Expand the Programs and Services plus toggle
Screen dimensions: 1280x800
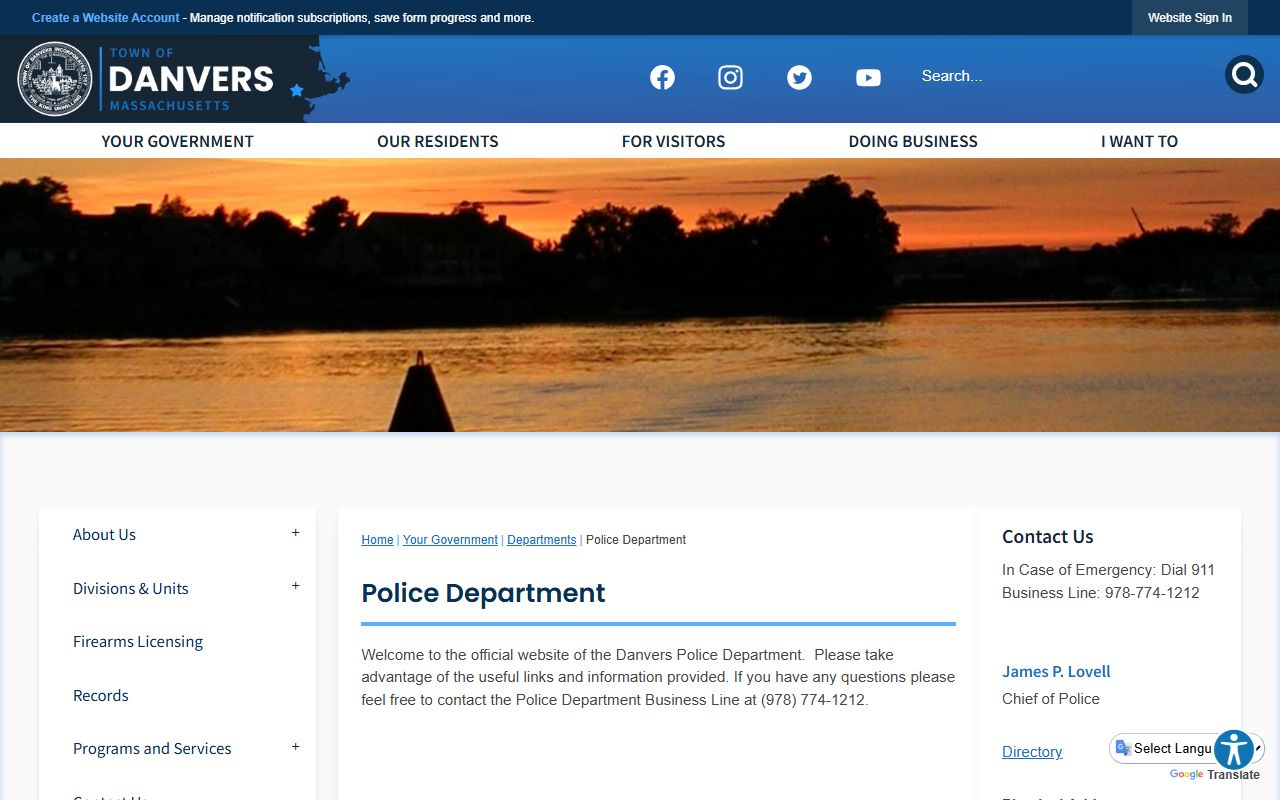coord(295,747)
